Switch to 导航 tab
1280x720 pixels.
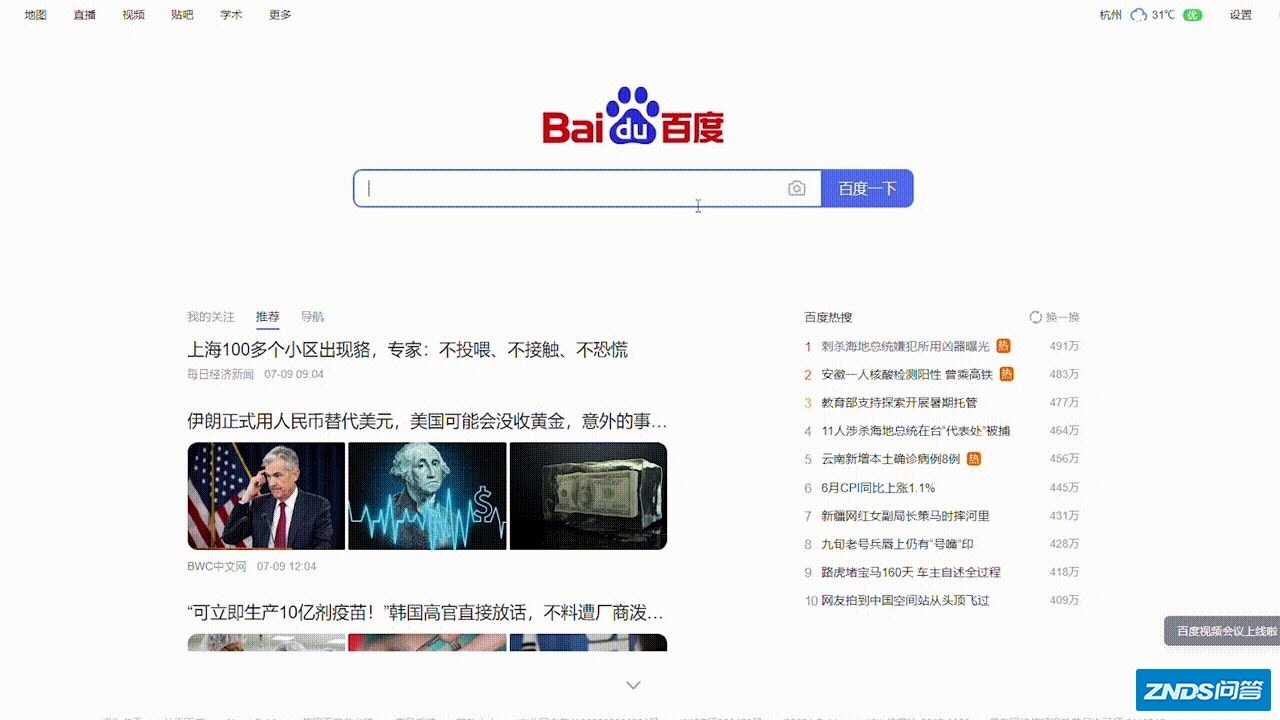click(312, 317)
